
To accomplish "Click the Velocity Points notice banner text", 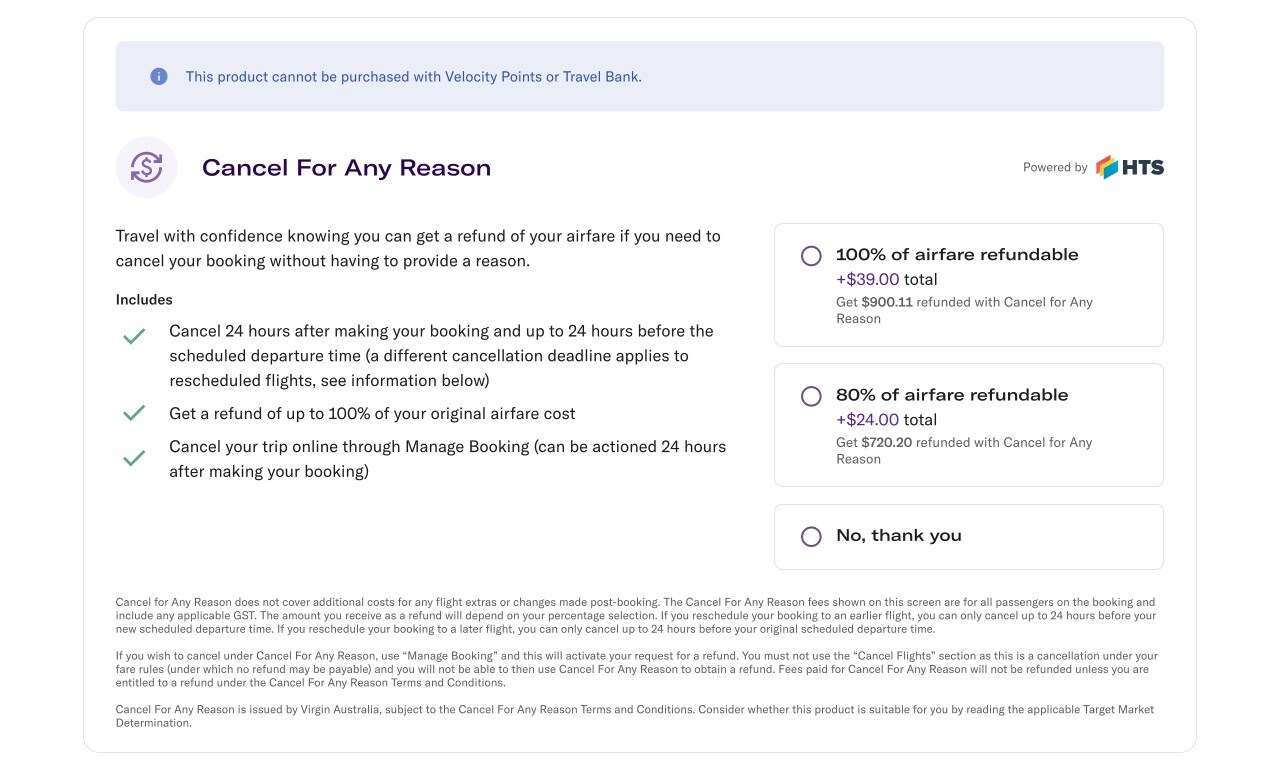I will coord(413,77).
